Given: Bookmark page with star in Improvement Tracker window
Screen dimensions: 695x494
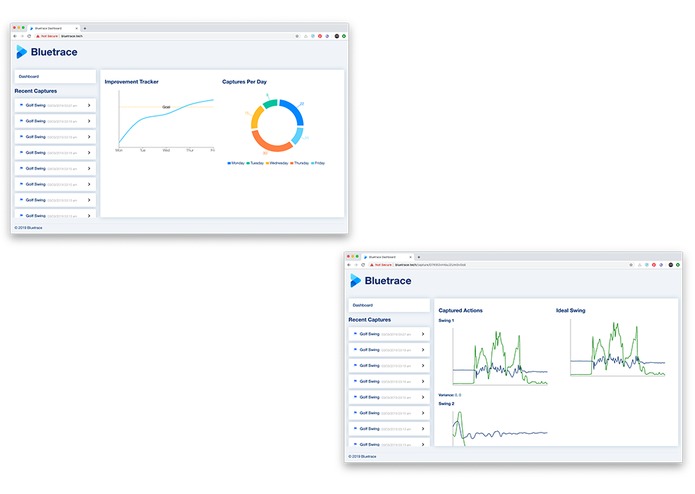Looking at the screenshot, I should coord(297,36).
